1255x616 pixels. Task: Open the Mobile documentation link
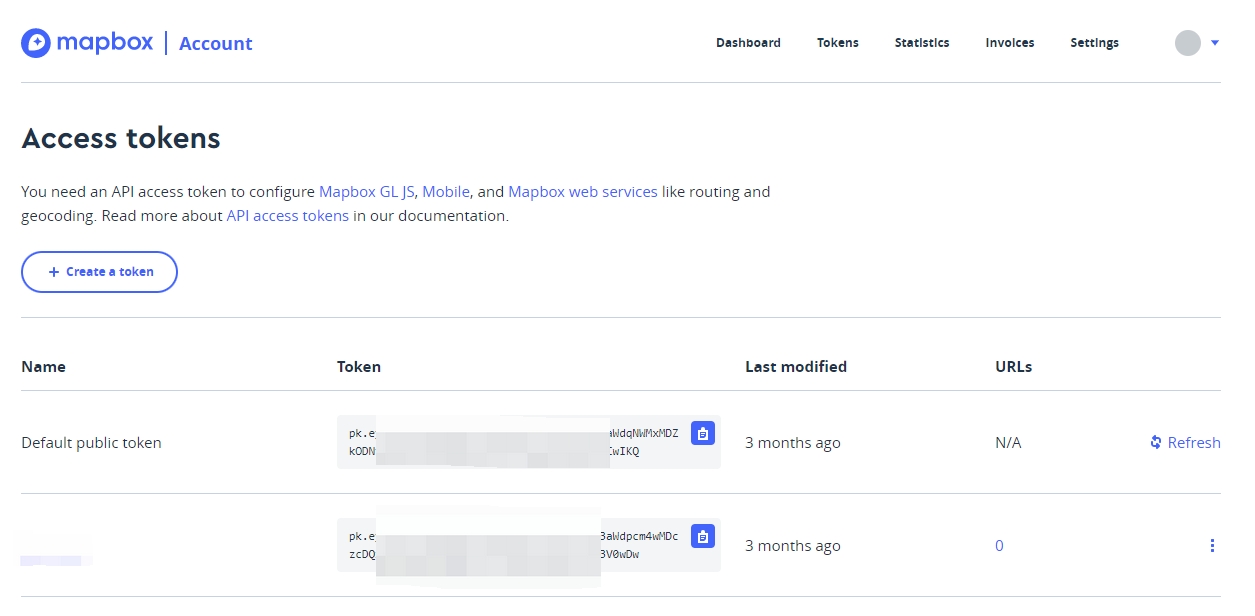pyautogui.click(x=446, y=191)
